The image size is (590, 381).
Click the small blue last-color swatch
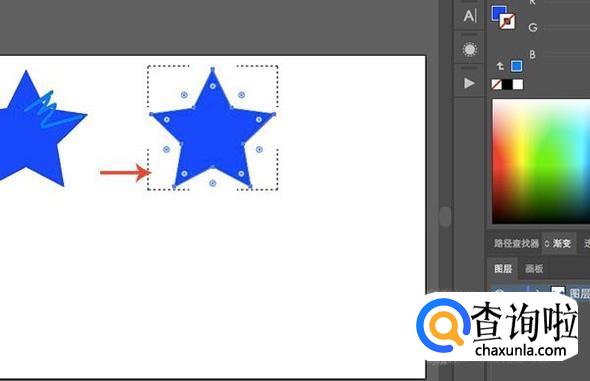pyautogui.click(x=517, y=66)
